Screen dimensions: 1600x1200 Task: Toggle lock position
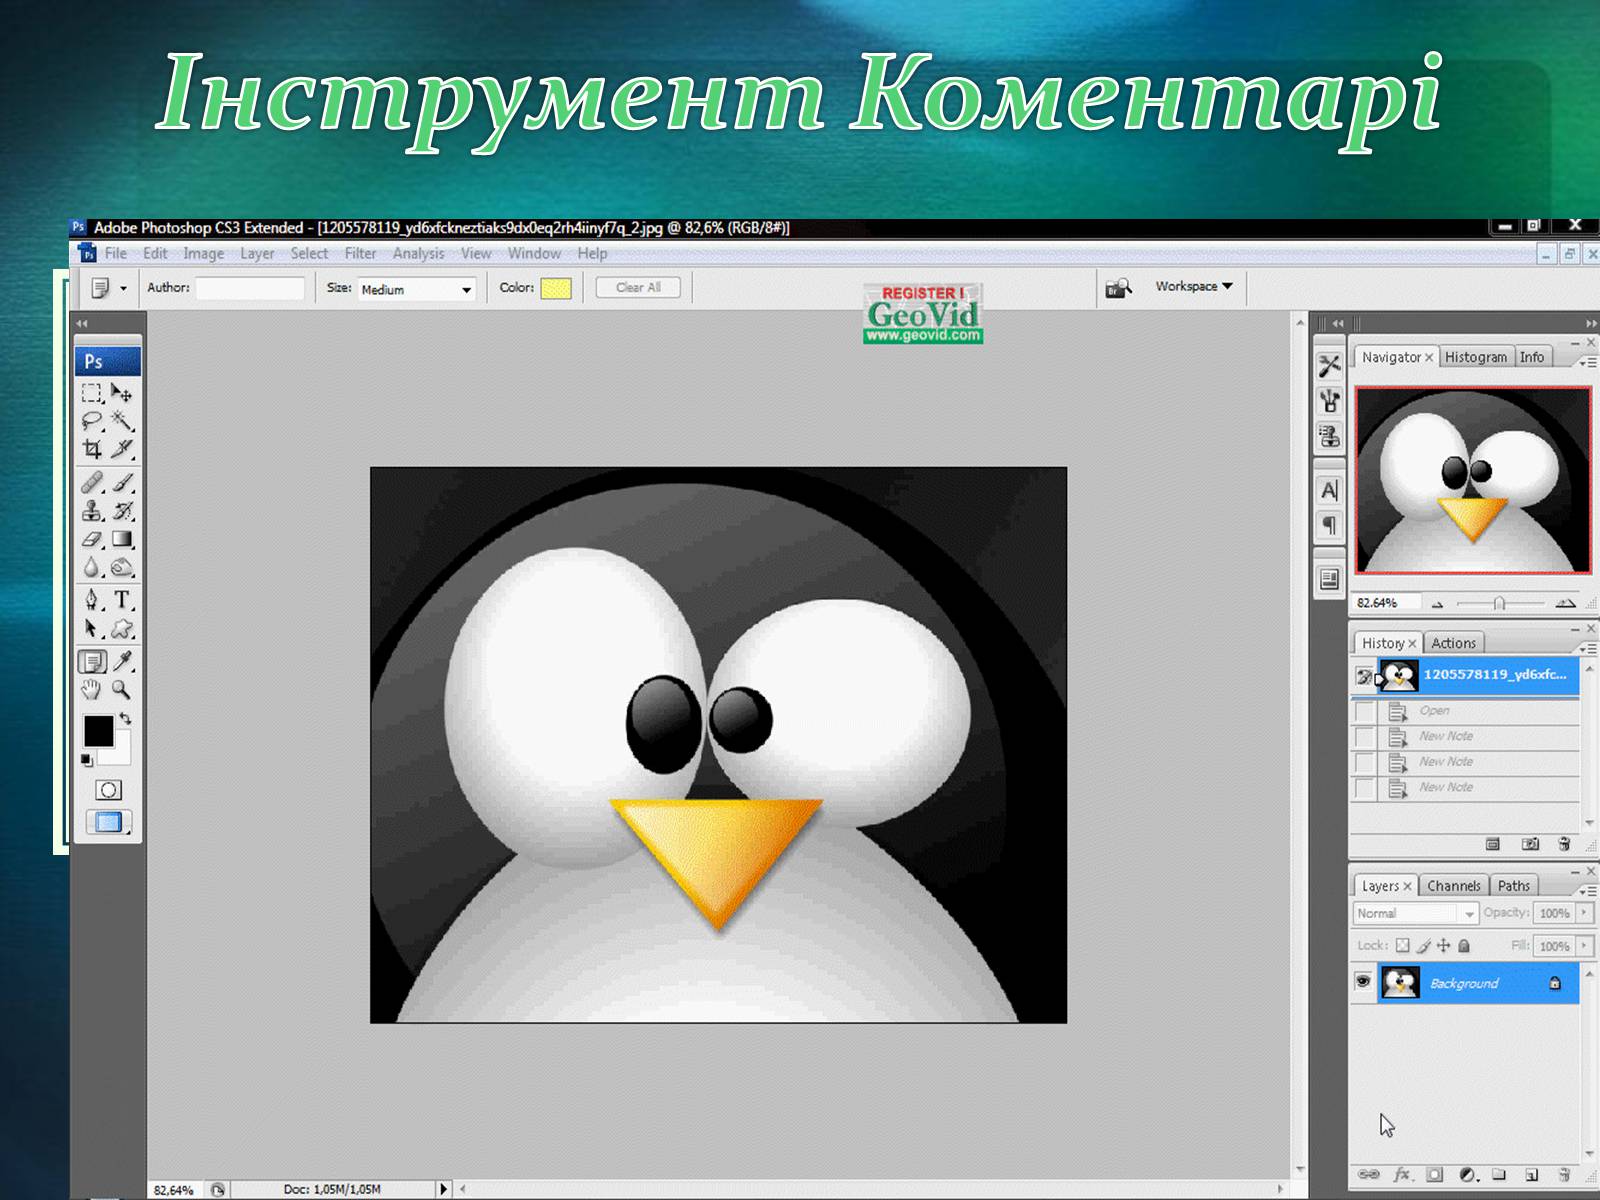coord(1443,945)
